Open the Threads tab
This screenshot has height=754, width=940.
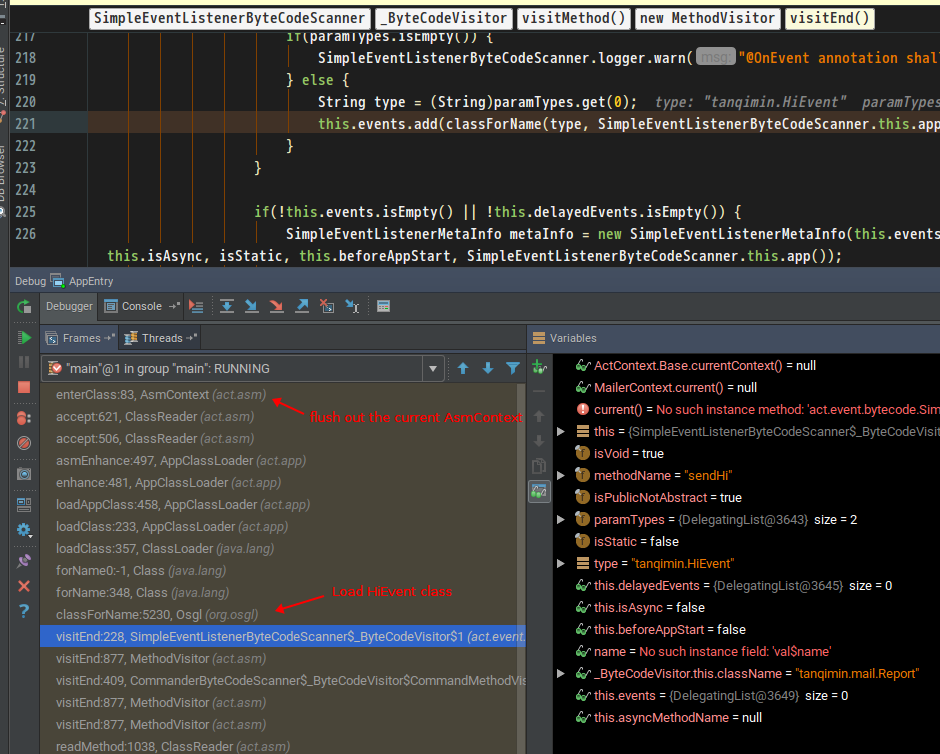(160, 338)
